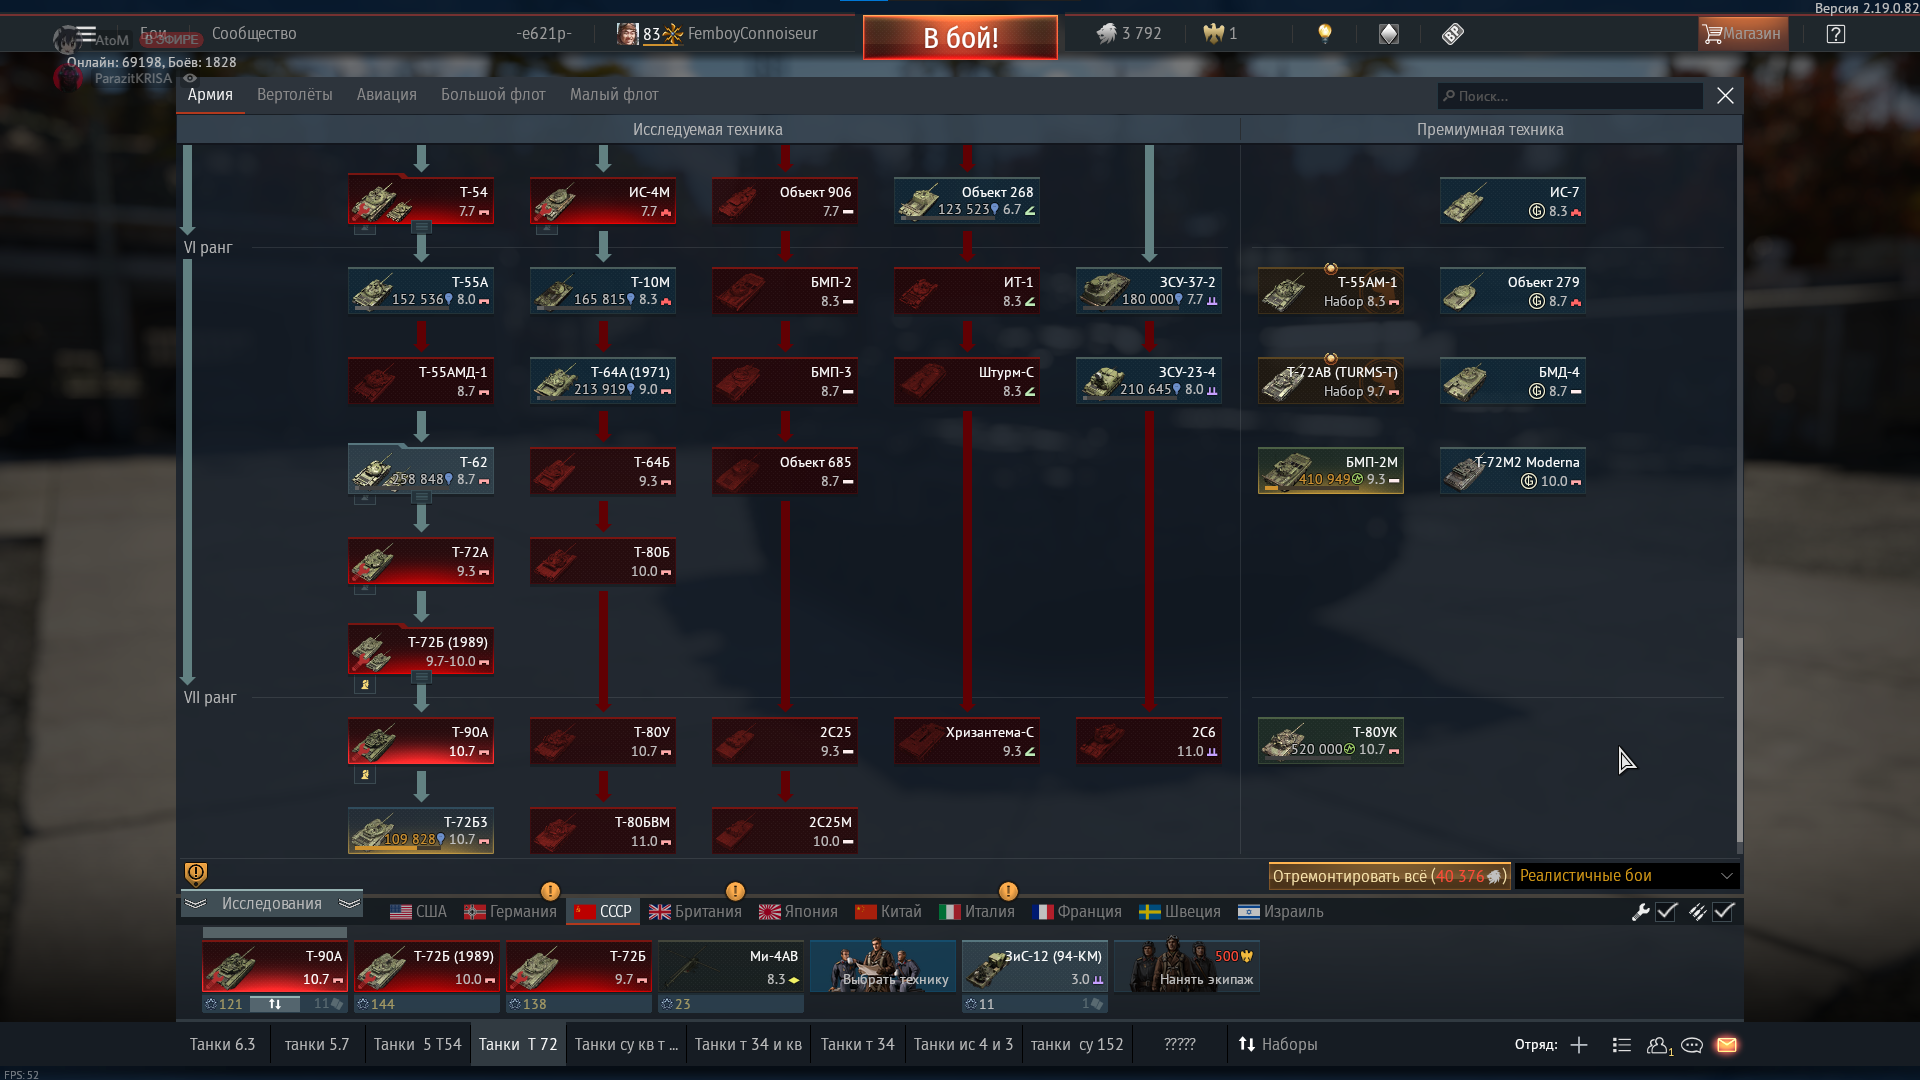Choose the Израиль nation tab

1281,912
